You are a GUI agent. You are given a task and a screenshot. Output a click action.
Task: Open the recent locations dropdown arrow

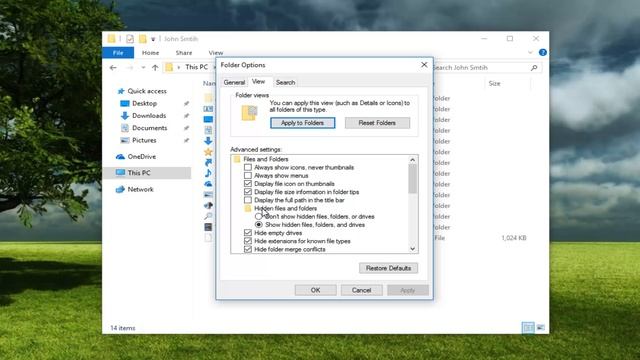[x=143, y=68]
